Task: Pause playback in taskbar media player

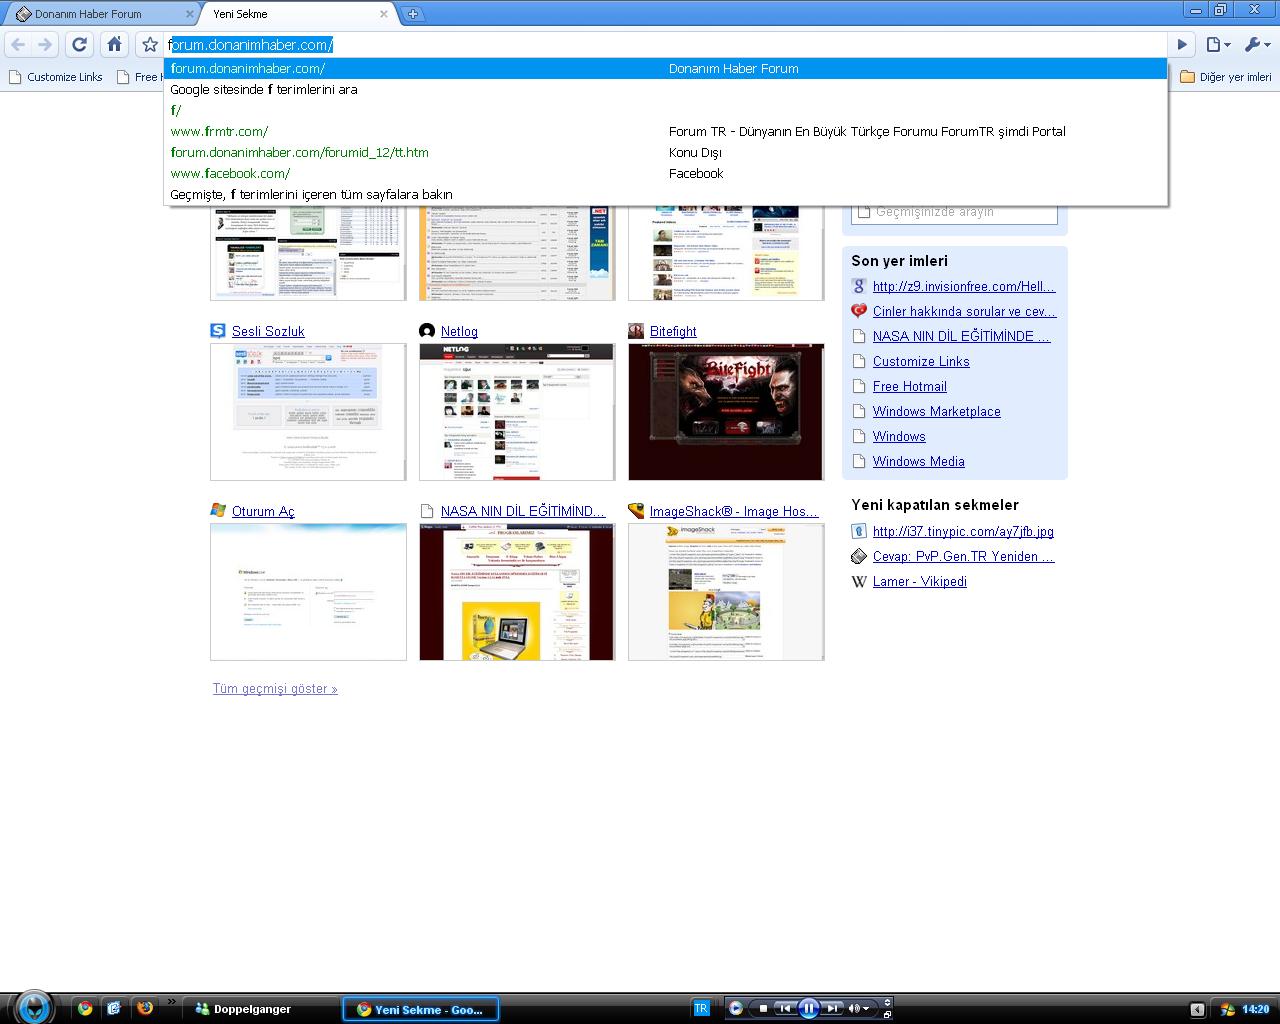Action: [x=809, y=1008]
